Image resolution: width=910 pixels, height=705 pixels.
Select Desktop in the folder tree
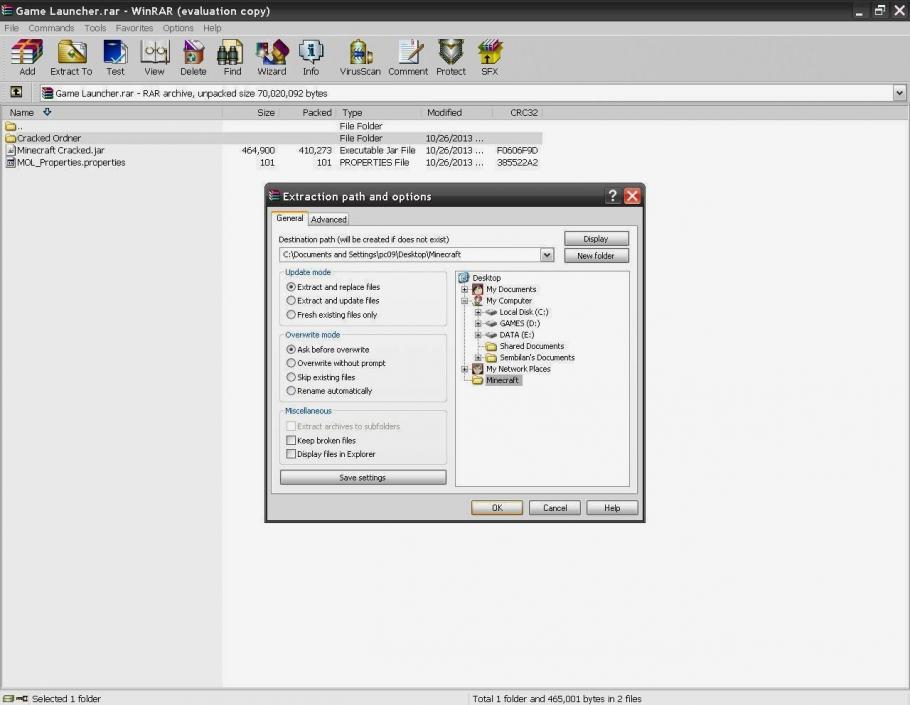486,278
